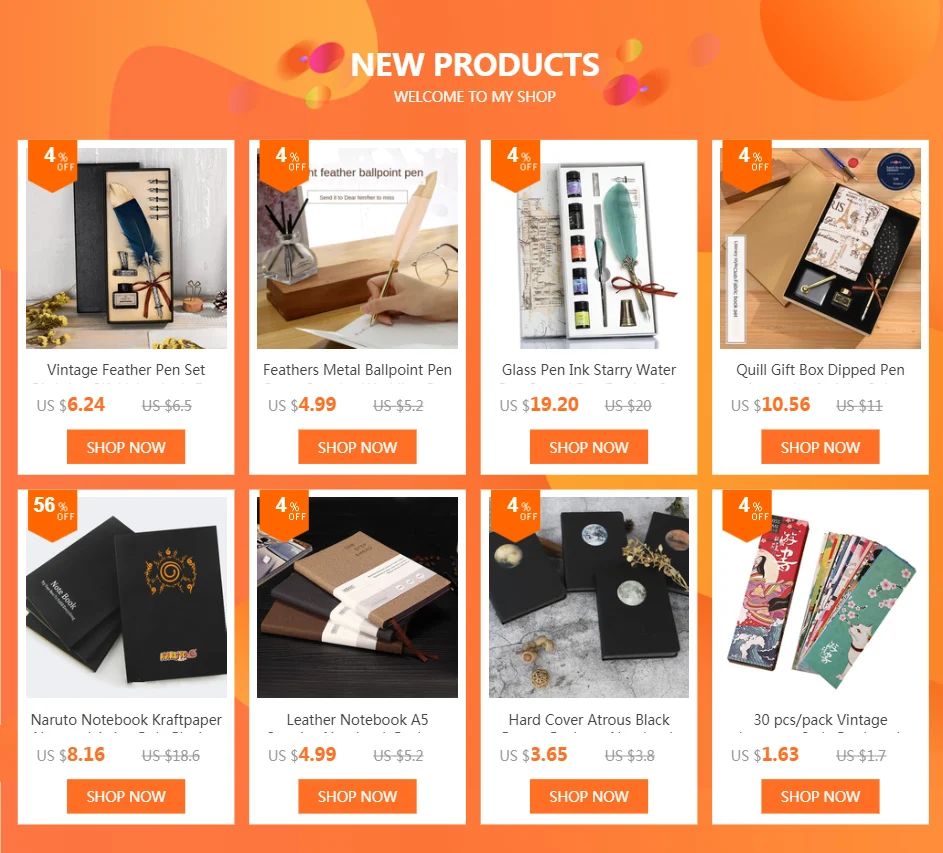
Task: Open the Naruto Notebook Kraftpaper image
Action: pos(126,597)
